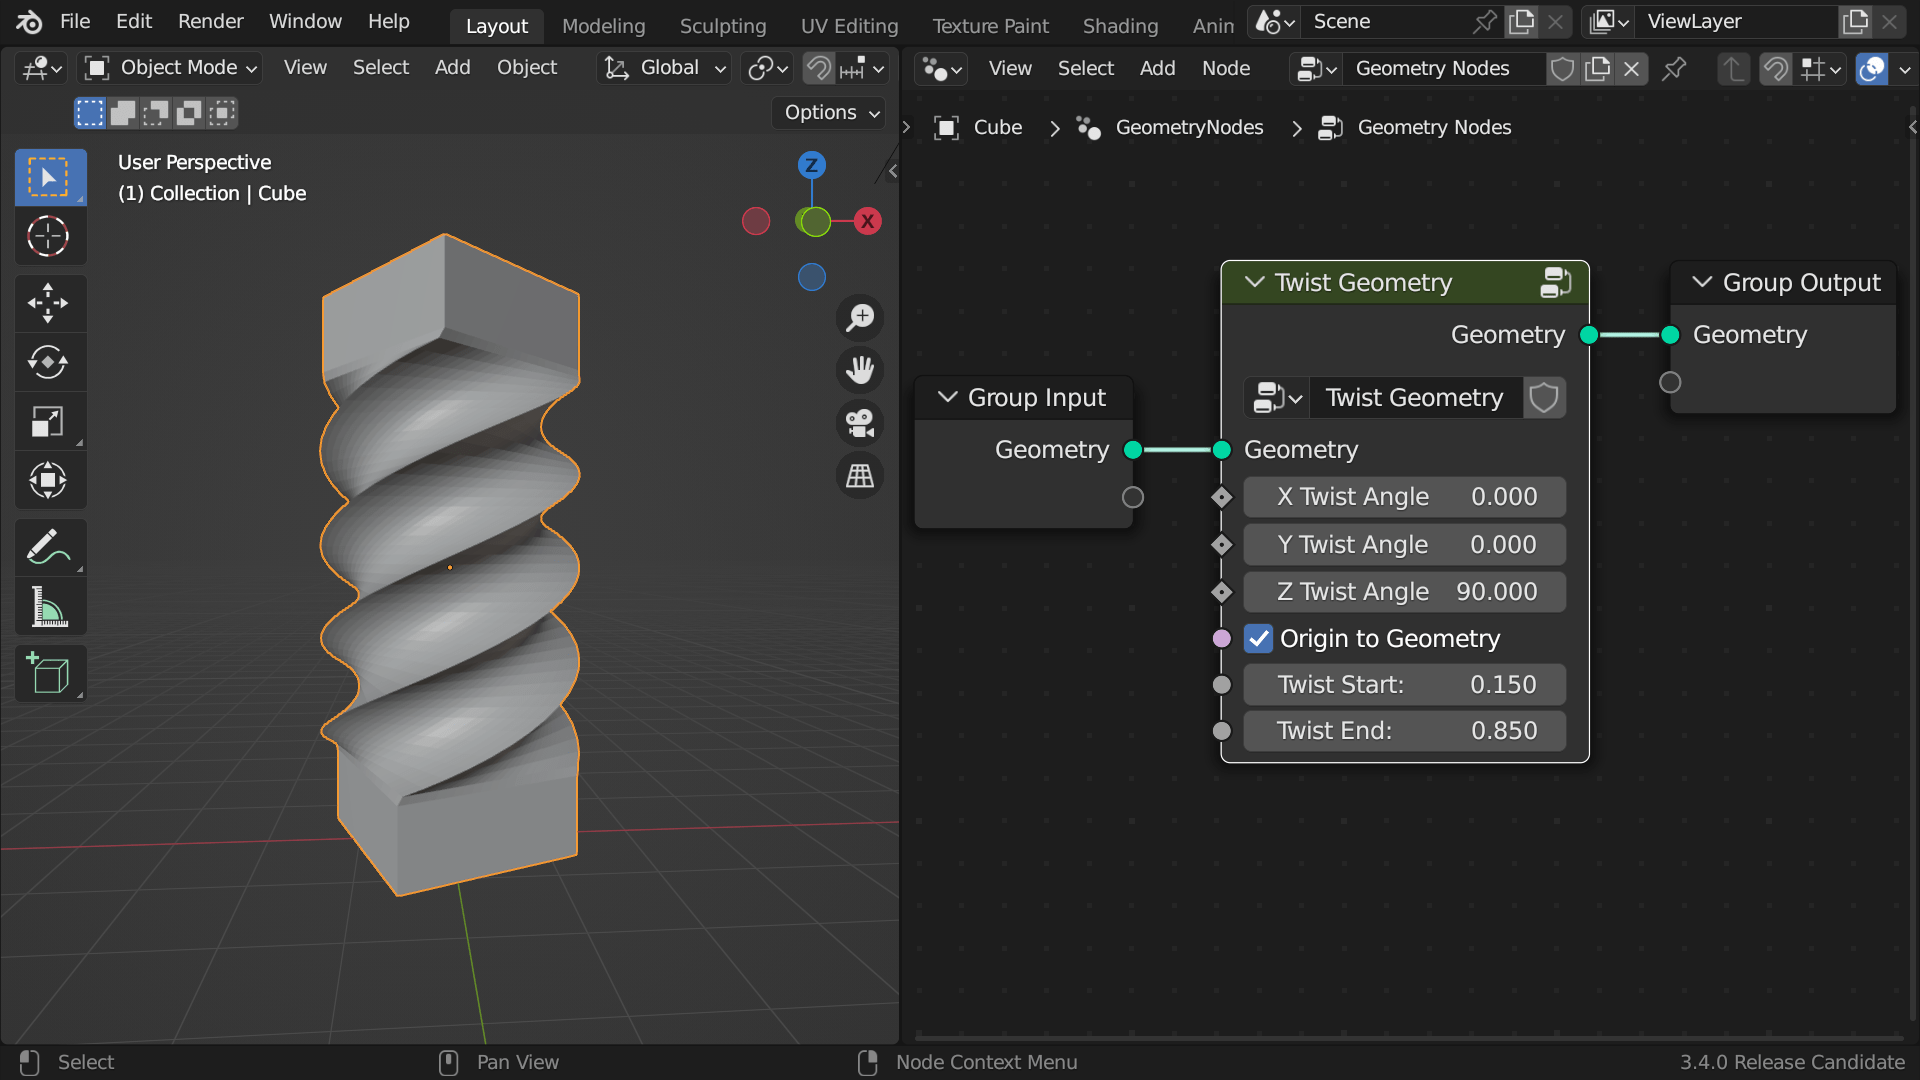Open the Add menu in the node editor

click(1157, 68)
